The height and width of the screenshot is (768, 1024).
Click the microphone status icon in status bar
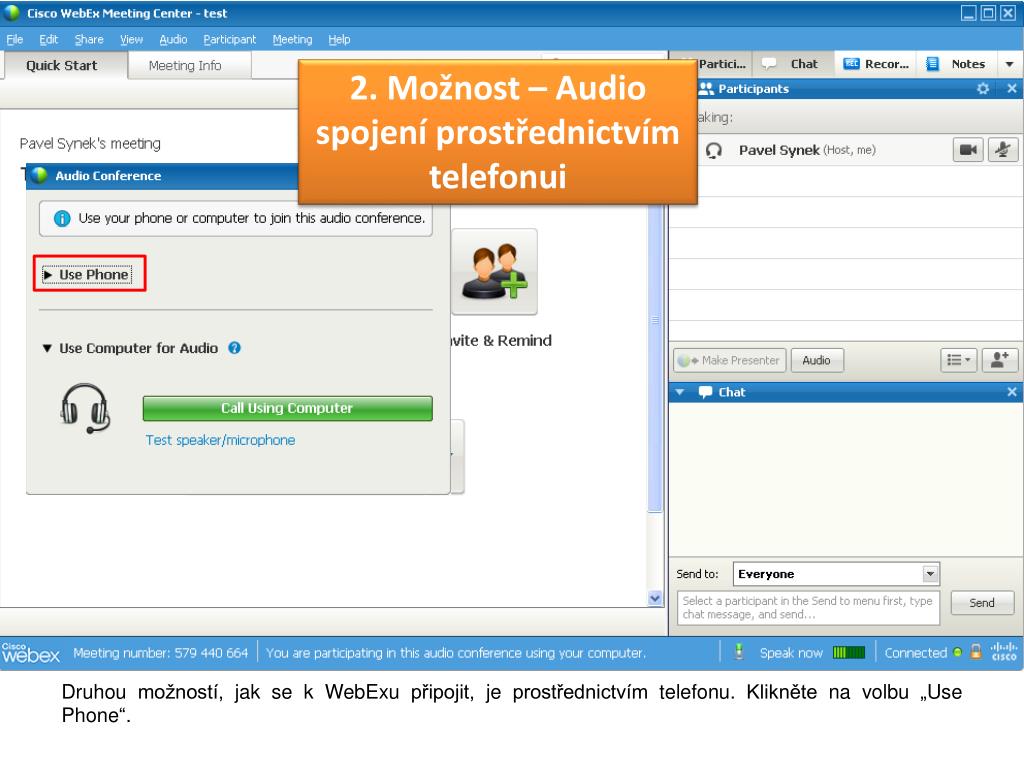click(739, 652)
